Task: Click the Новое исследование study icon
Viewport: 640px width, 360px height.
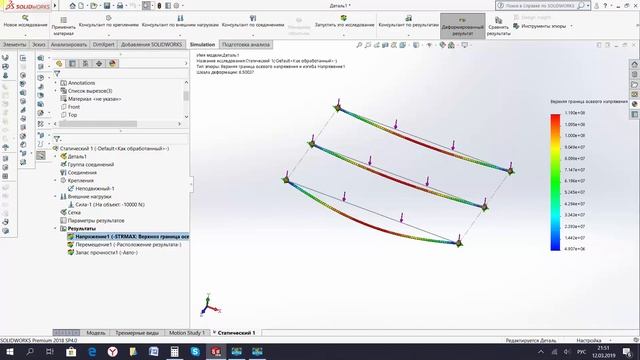Action: coord(25,18)
